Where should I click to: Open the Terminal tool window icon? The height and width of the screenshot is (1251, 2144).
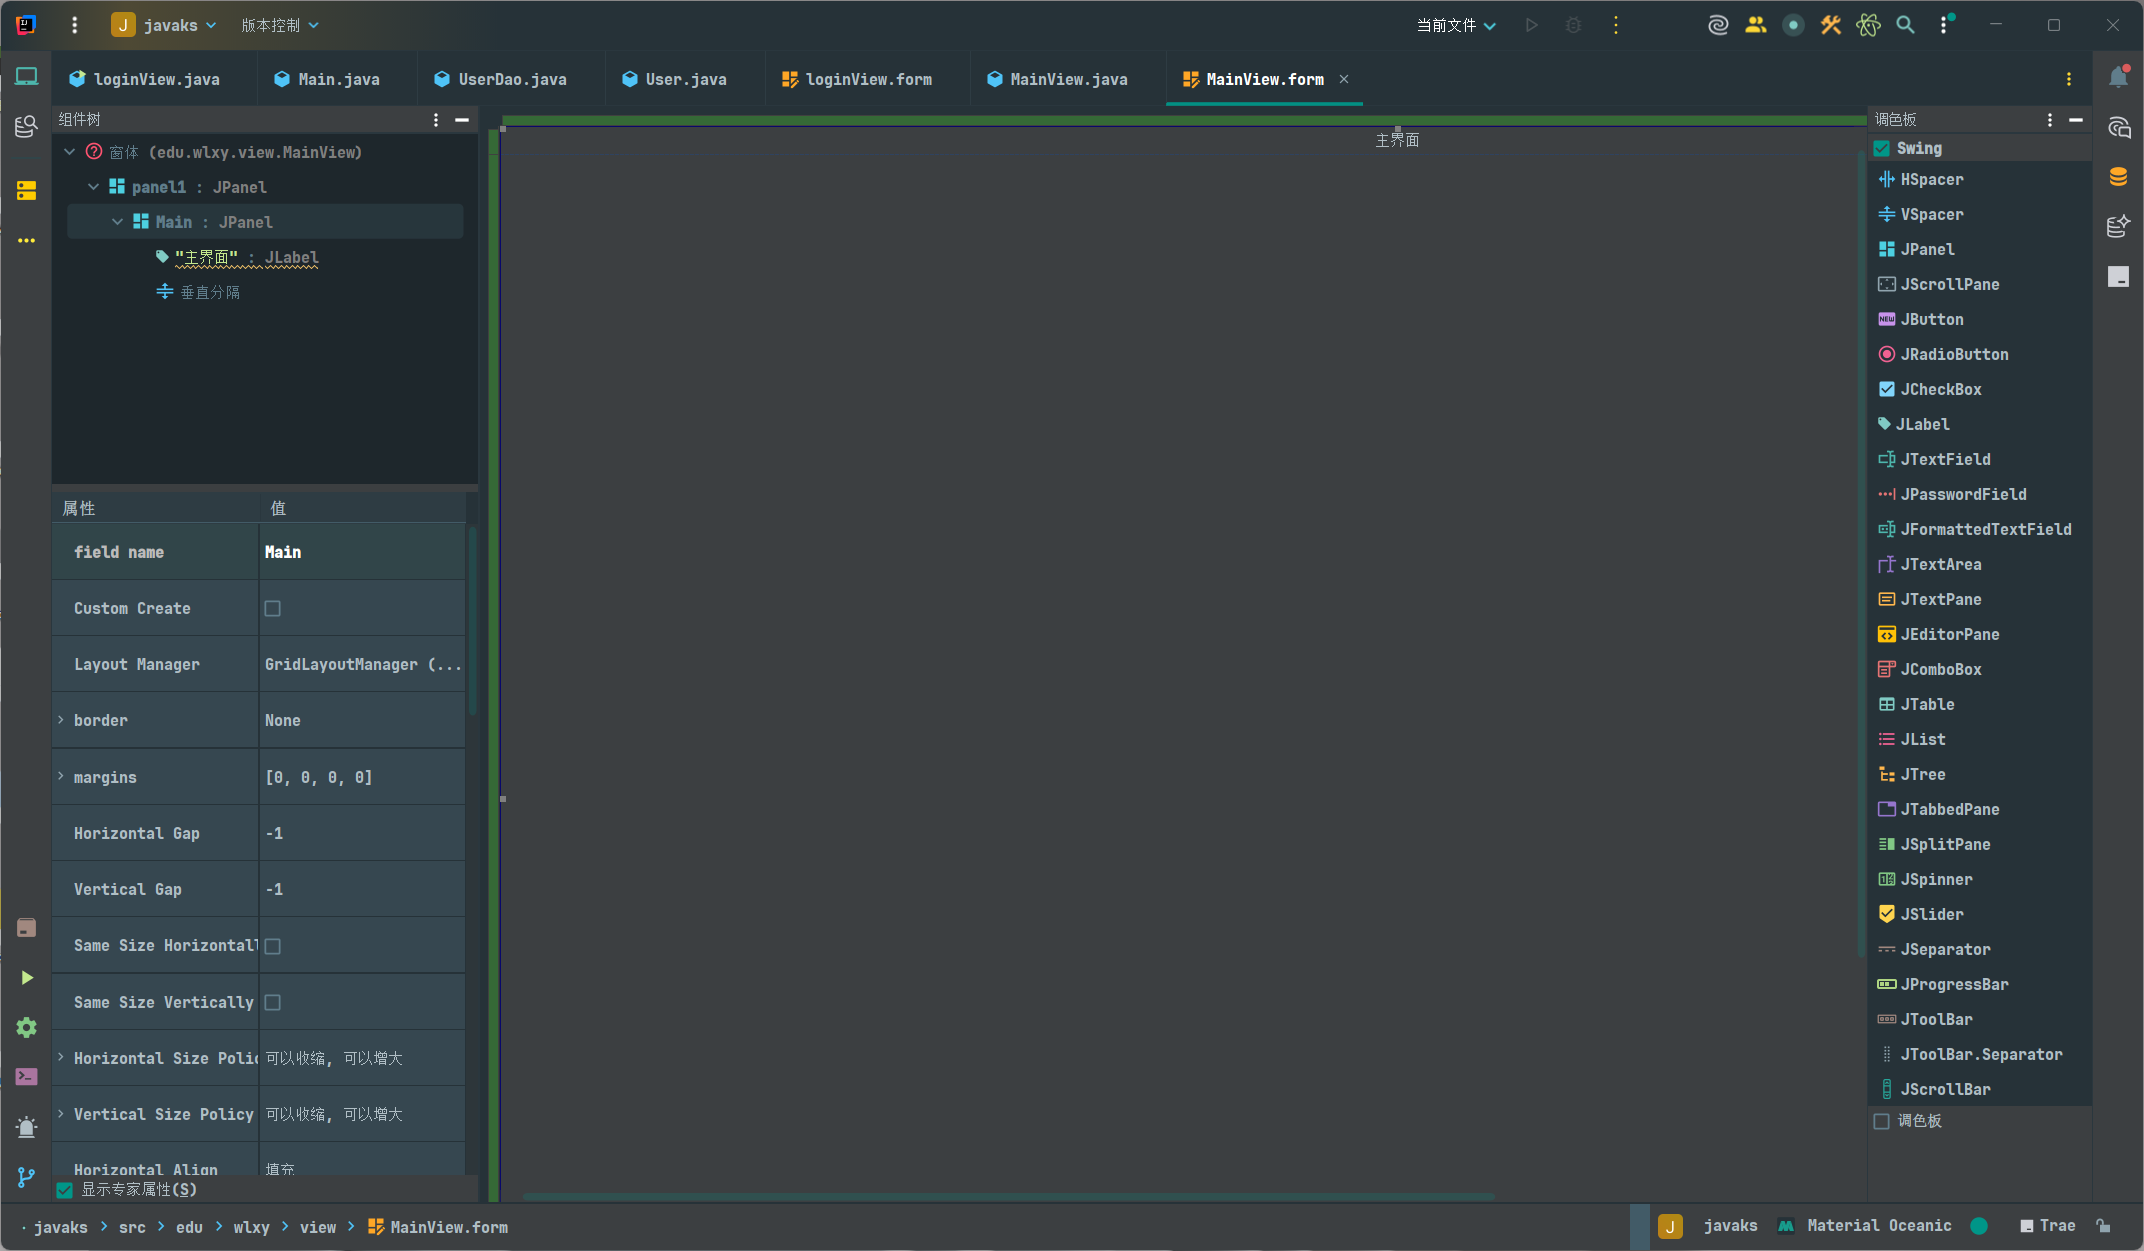coord(26,1077)
